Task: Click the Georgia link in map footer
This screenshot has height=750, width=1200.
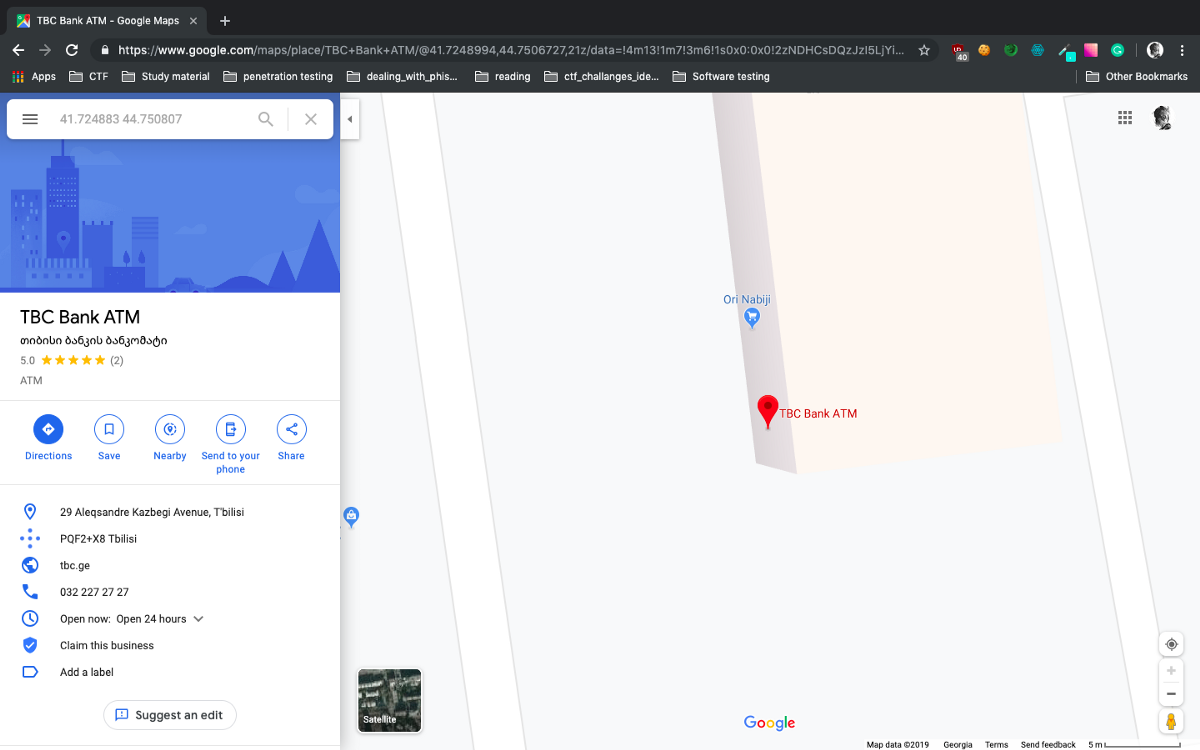Action: tap(958, 745)
